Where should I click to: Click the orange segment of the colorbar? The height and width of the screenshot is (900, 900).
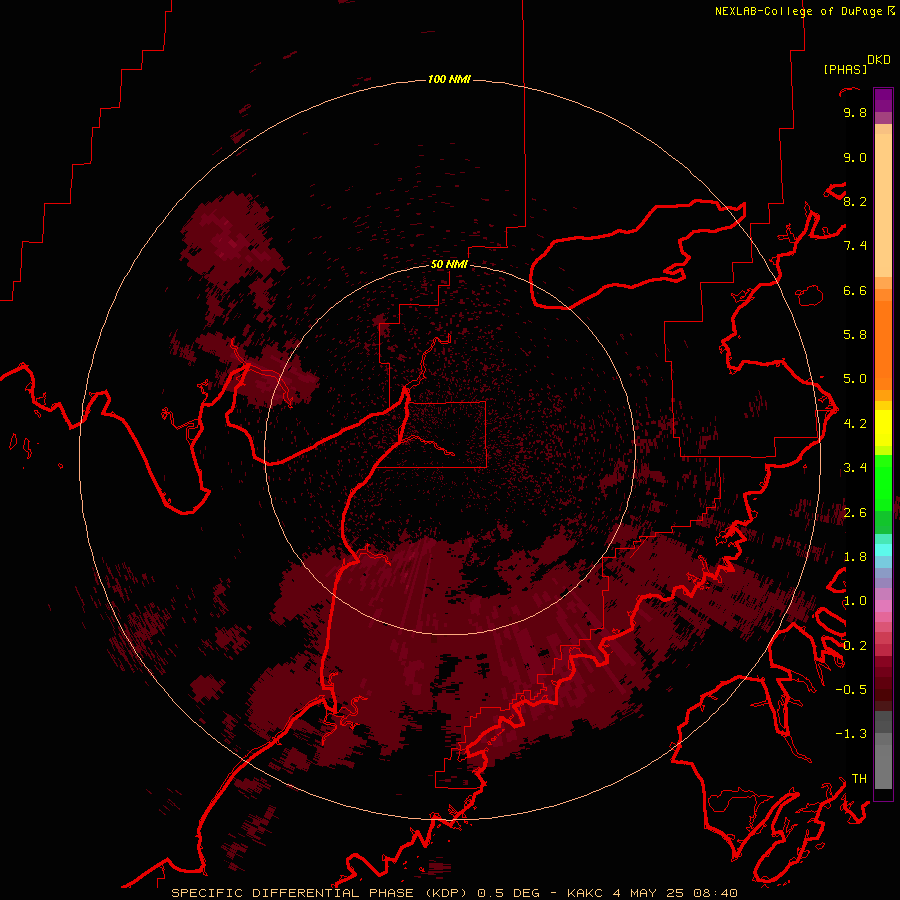883,344
